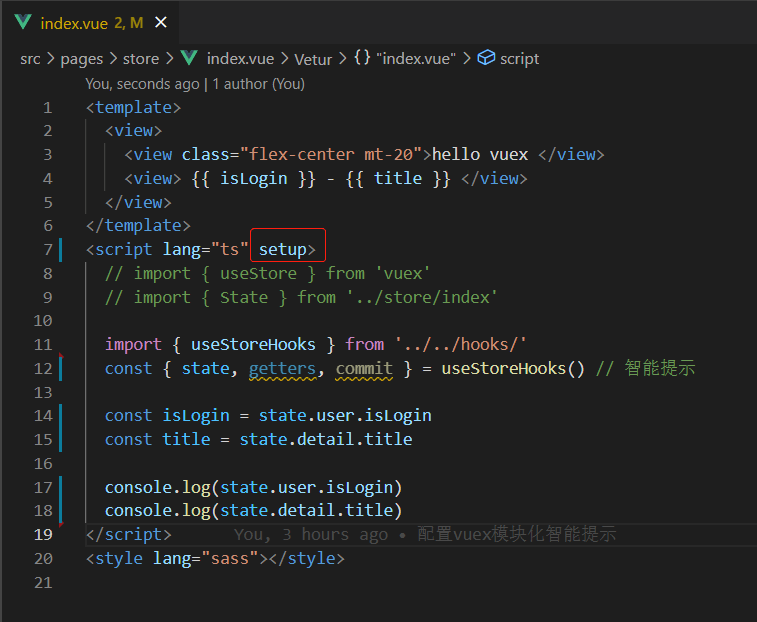Click the useStoreHooks() call
The height and width of the screenshot is (622, 757).
[513, 369]
